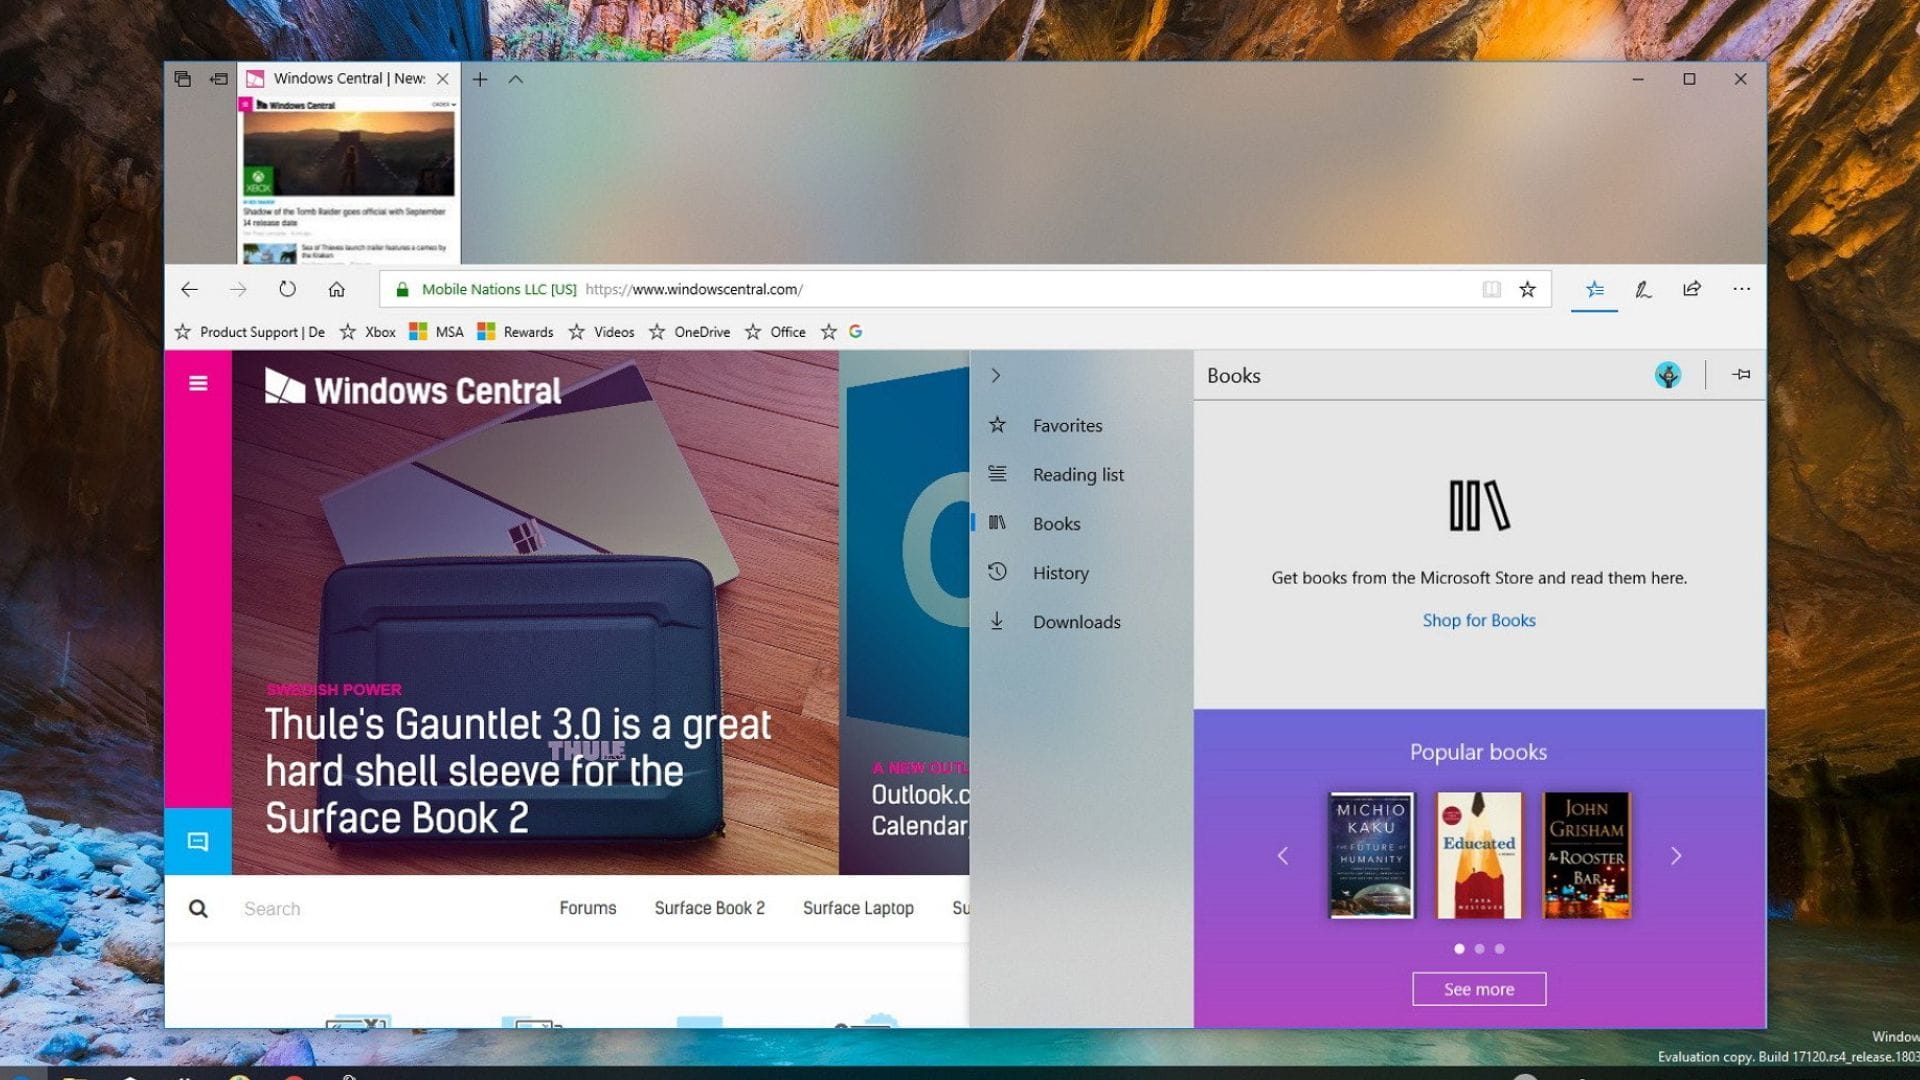Select Reading list in the Hub
The width and height of the screenshot is (1920, 1080).
pyautogui.click(x=1081, y=474)
